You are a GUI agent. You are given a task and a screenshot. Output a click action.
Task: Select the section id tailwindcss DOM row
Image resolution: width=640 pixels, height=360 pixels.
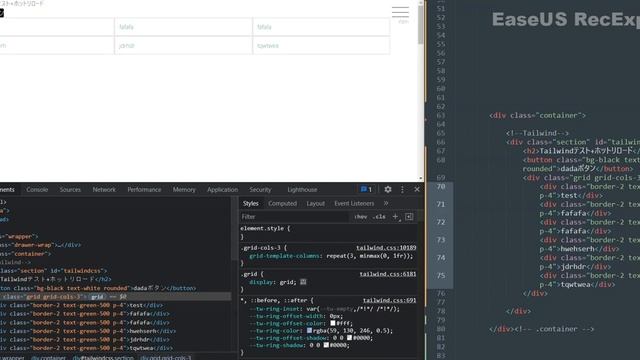(115, 271)
